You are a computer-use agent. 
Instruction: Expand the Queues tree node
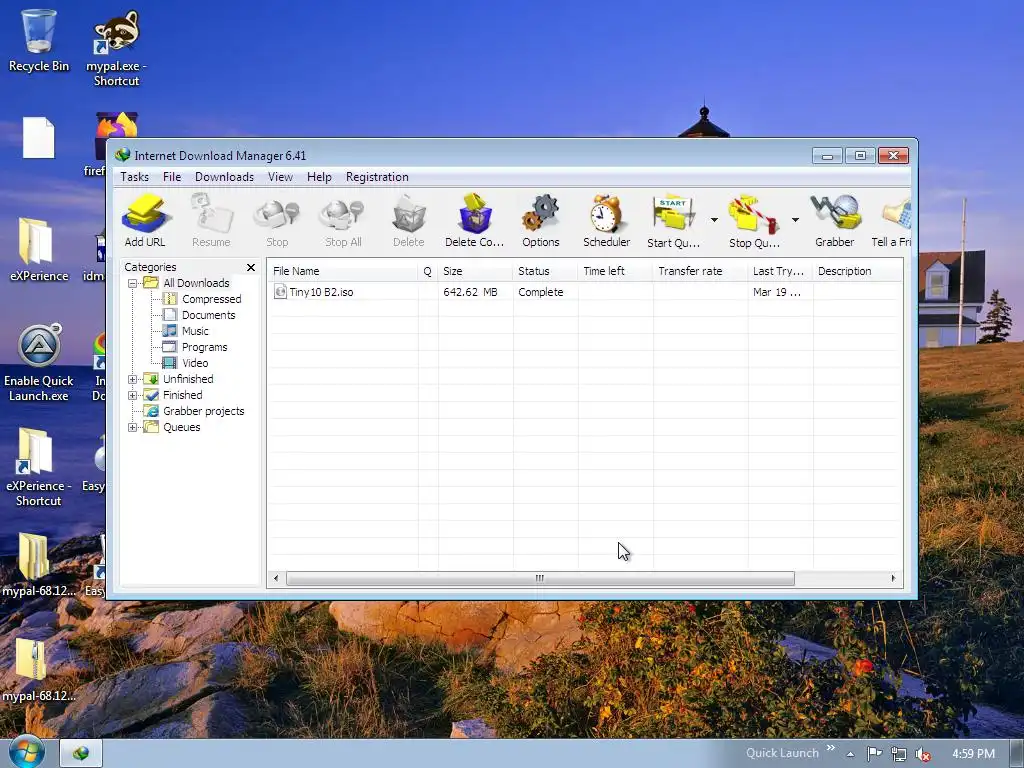pyautogui.click(x=133, y=427)
